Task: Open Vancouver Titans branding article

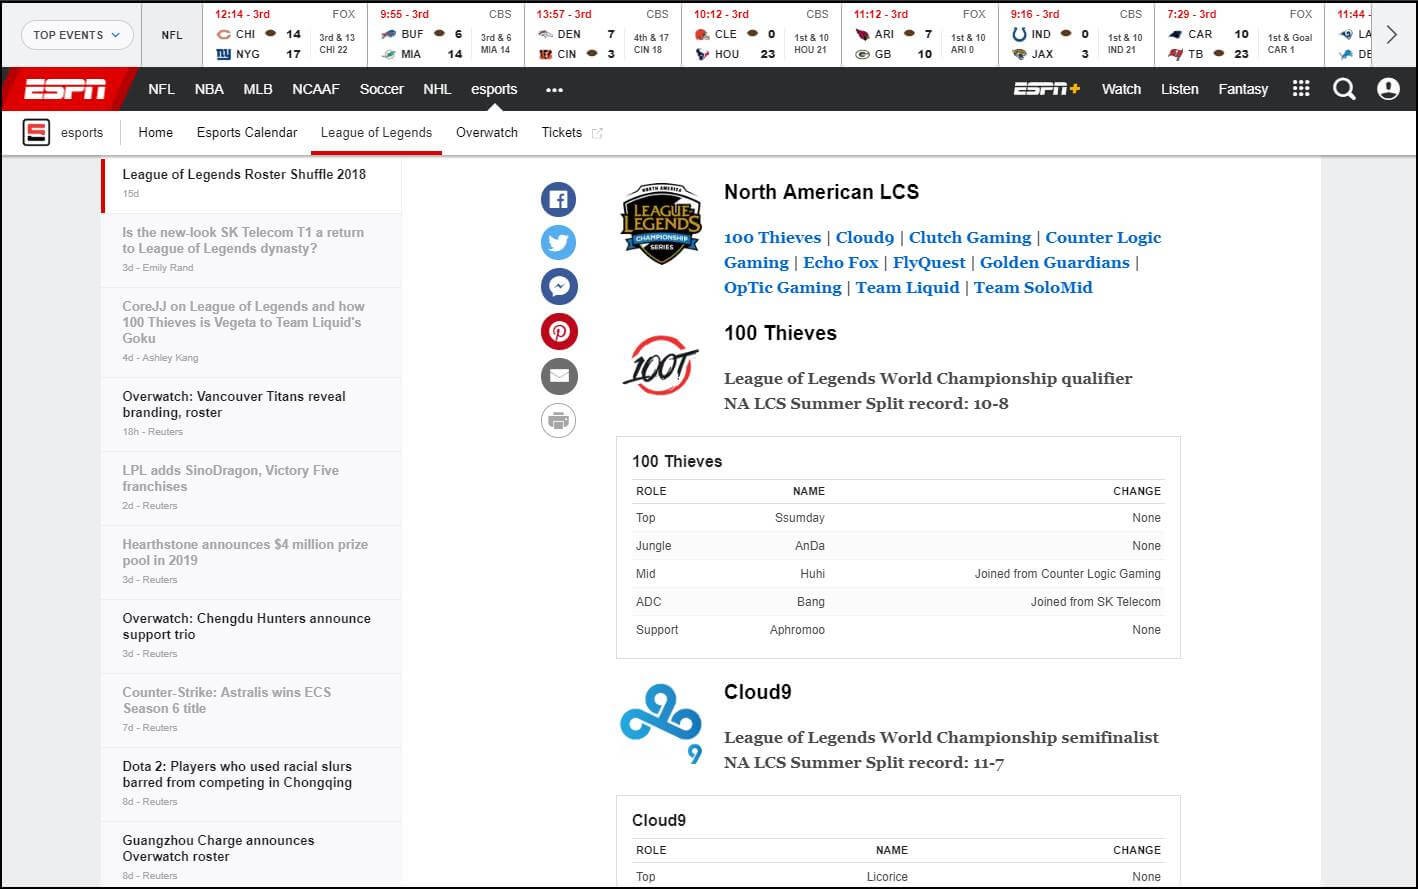Action: tap(234, 404)
